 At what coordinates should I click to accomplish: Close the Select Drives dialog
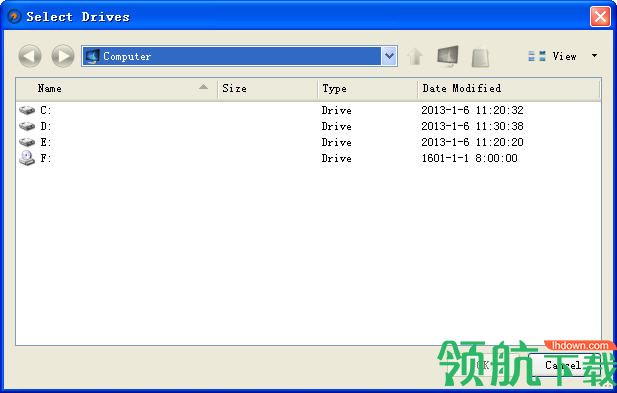click(600, 17)
